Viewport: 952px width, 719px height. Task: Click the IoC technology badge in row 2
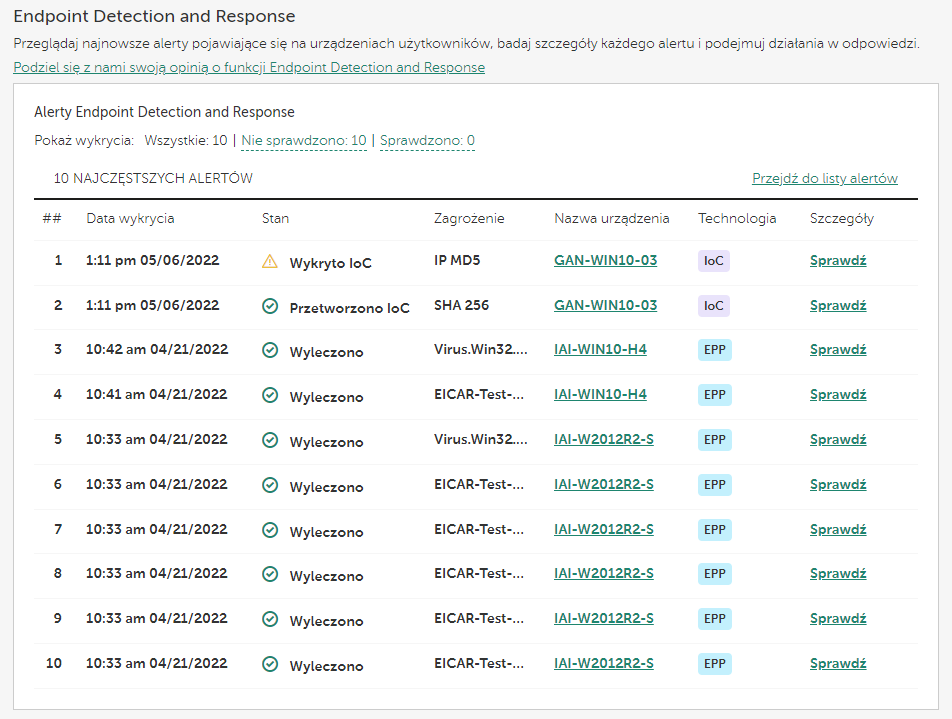(x=713, y=306)
